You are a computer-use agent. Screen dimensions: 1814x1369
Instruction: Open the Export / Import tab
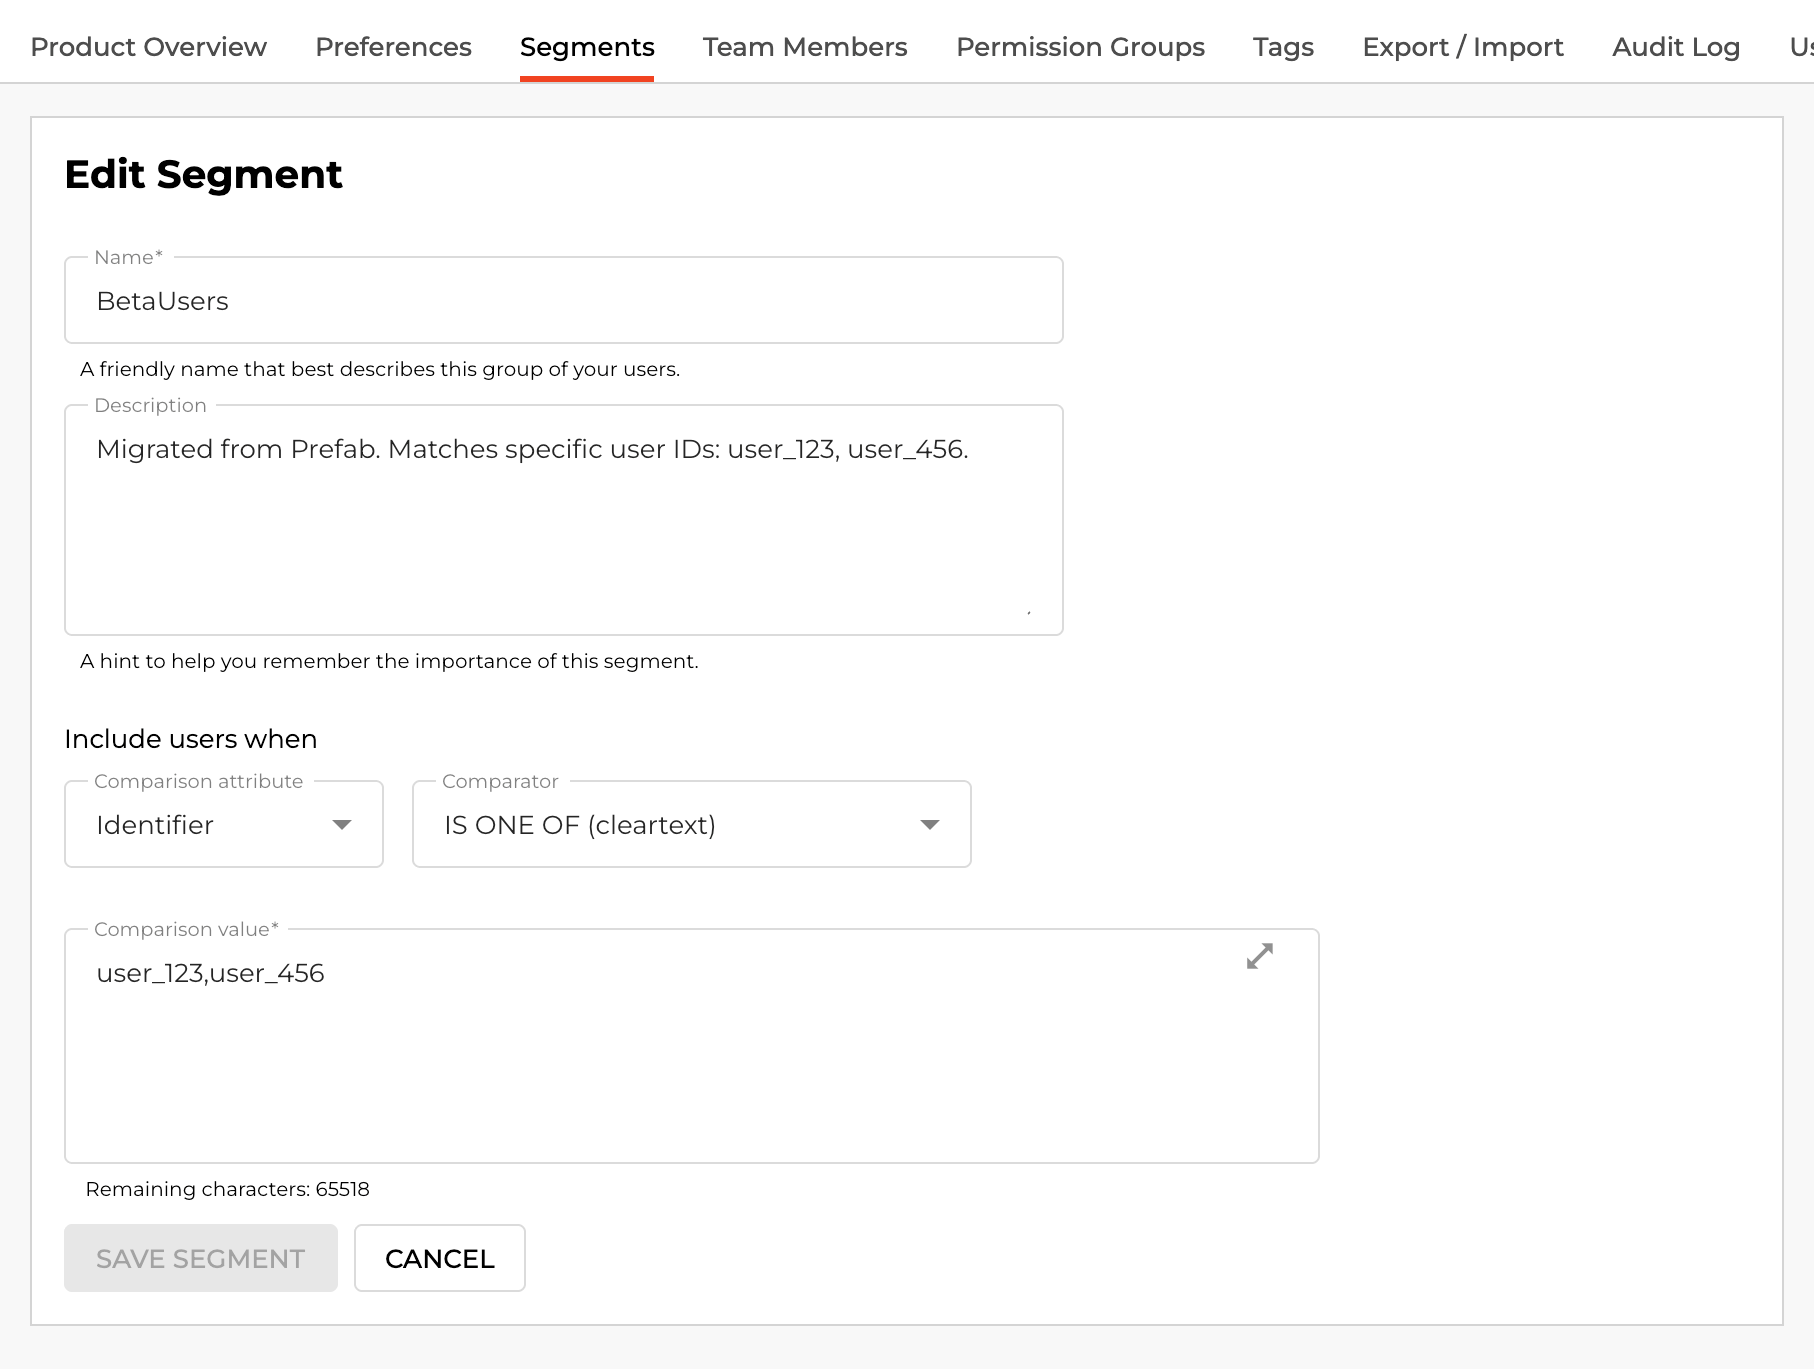click(x=1462, y=47)
